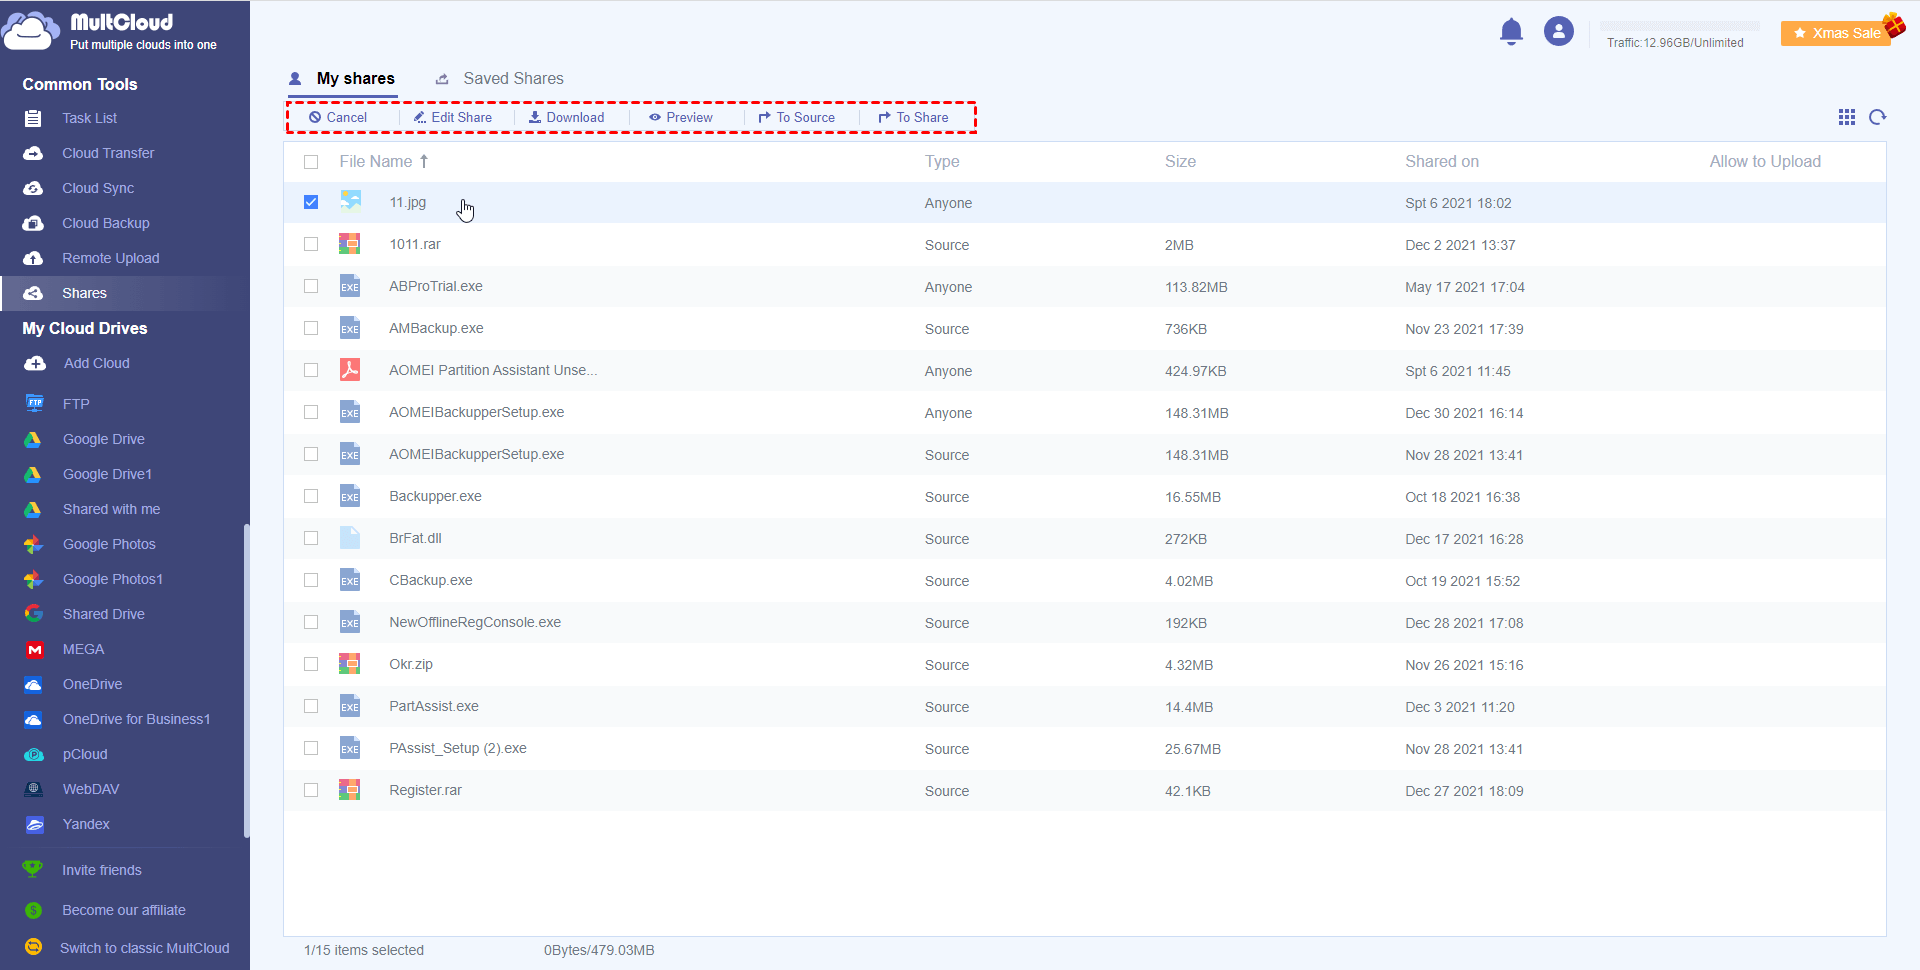Viewport: 1920px width, 970px height.
Task: Click Invite friends link
Action: tap(102, 870)
